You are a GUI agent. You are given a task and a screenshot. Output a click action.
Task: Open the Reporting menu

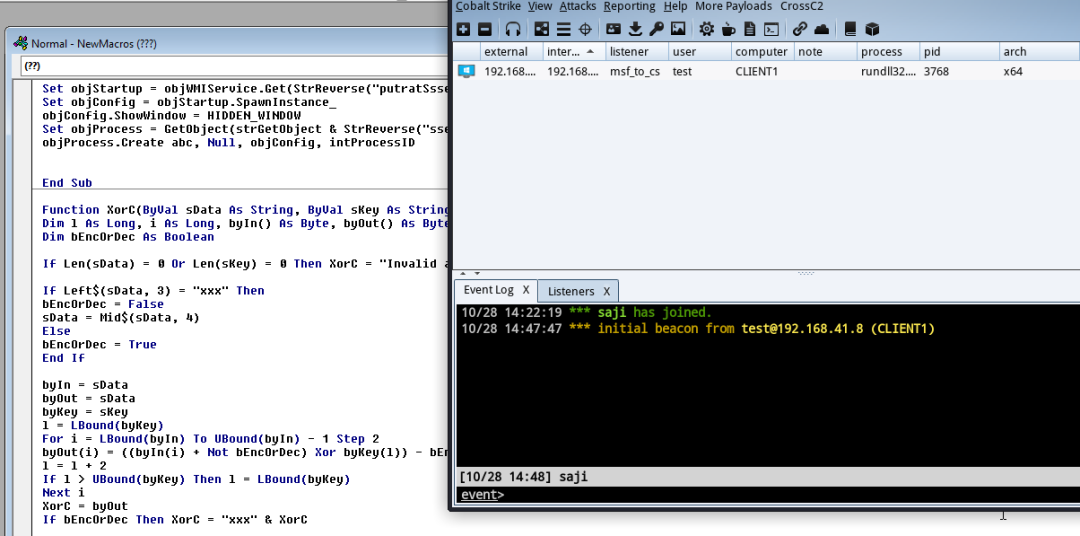pyautogui.click(x=630, y=6)
